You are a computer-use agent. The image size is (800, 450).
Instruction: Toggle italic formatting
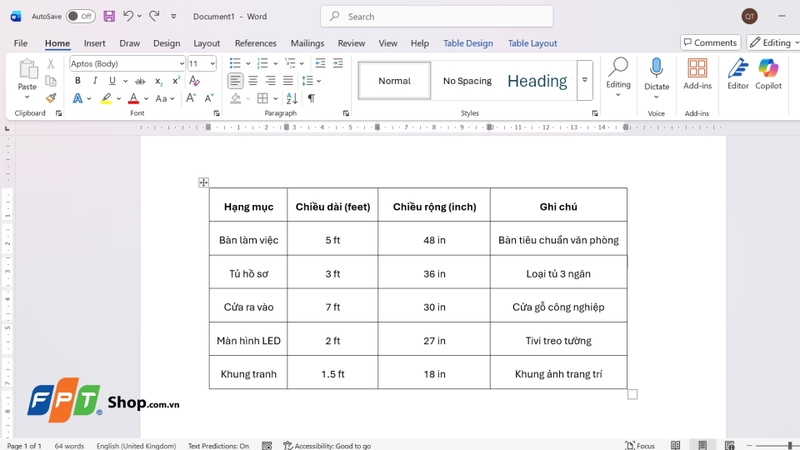click(x=94, y=81)
